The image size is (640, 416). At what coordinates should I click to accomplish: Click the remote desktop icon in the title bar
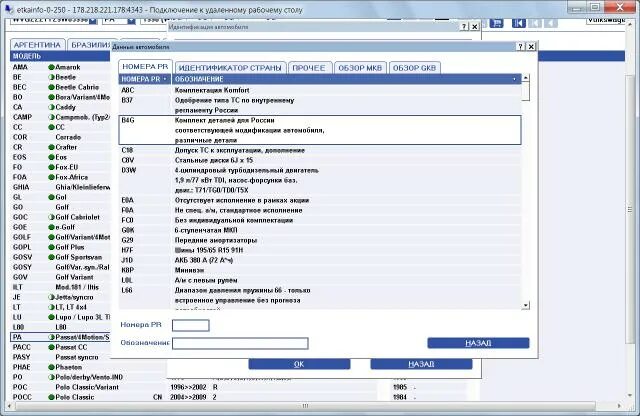pos(8,8)
